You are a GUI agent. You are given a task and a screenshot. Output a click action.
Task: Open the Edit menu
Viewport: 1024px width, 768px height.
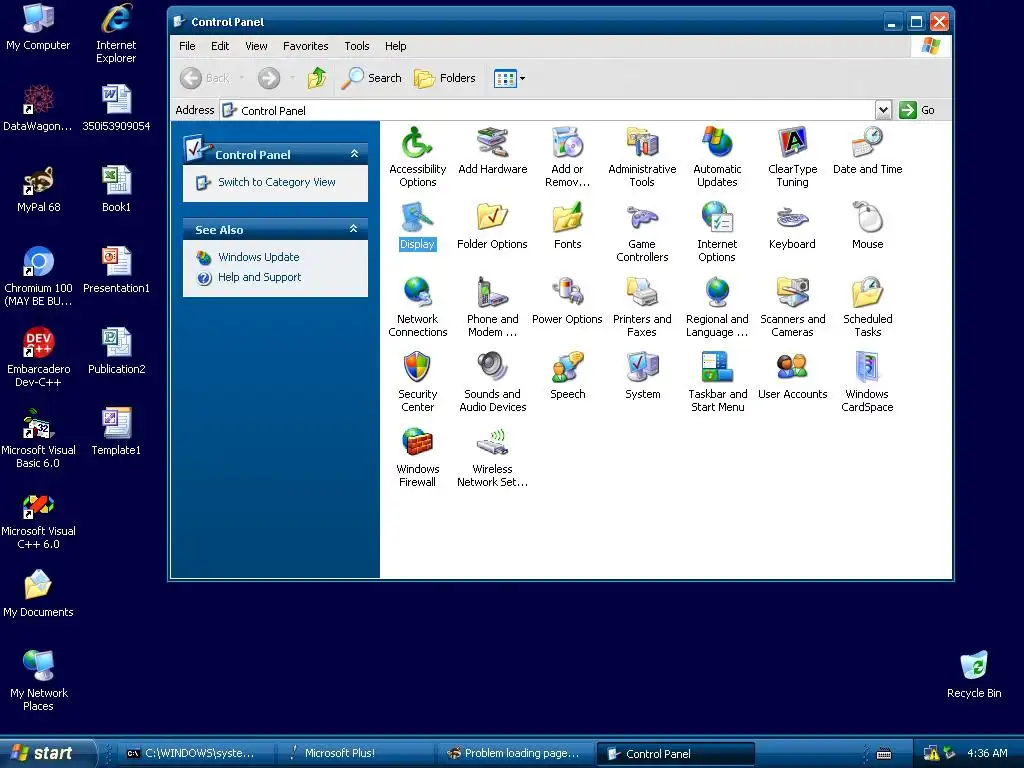220,46
